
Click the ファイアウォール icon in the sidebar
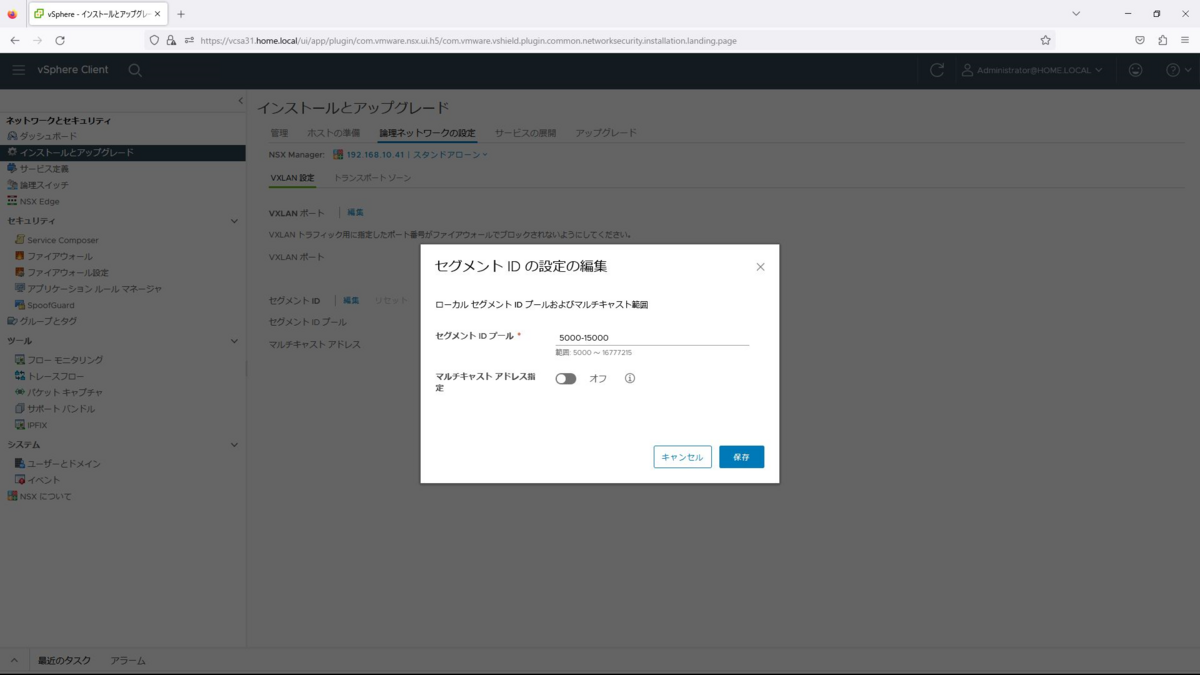tap(20, 256)
